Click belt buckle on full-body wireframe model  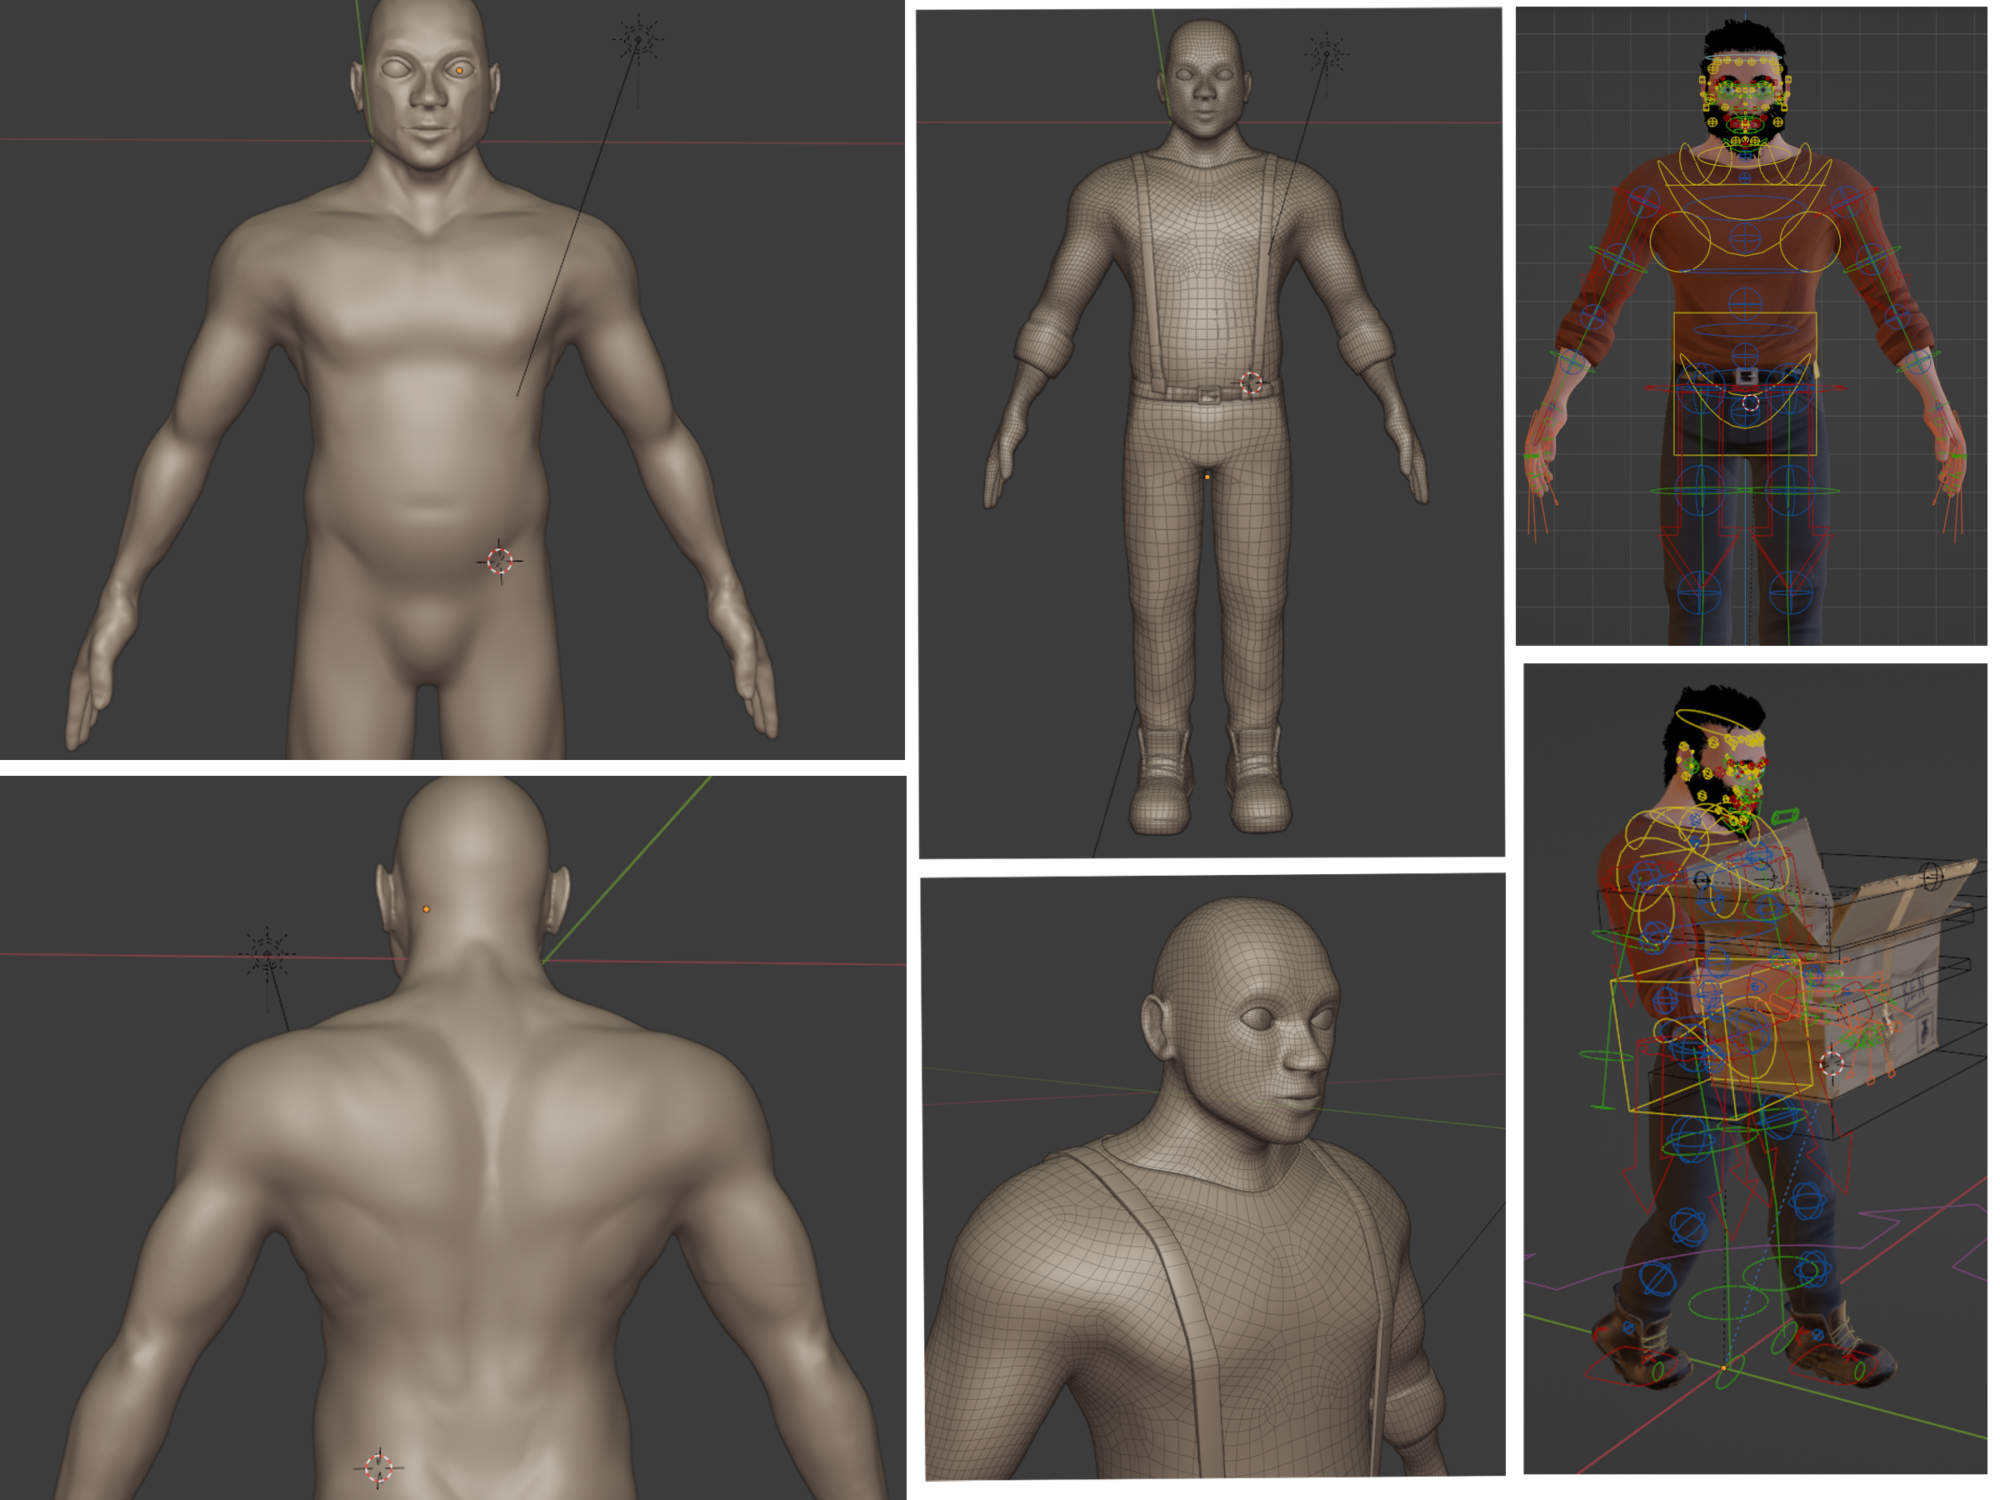pos(1209,393)
